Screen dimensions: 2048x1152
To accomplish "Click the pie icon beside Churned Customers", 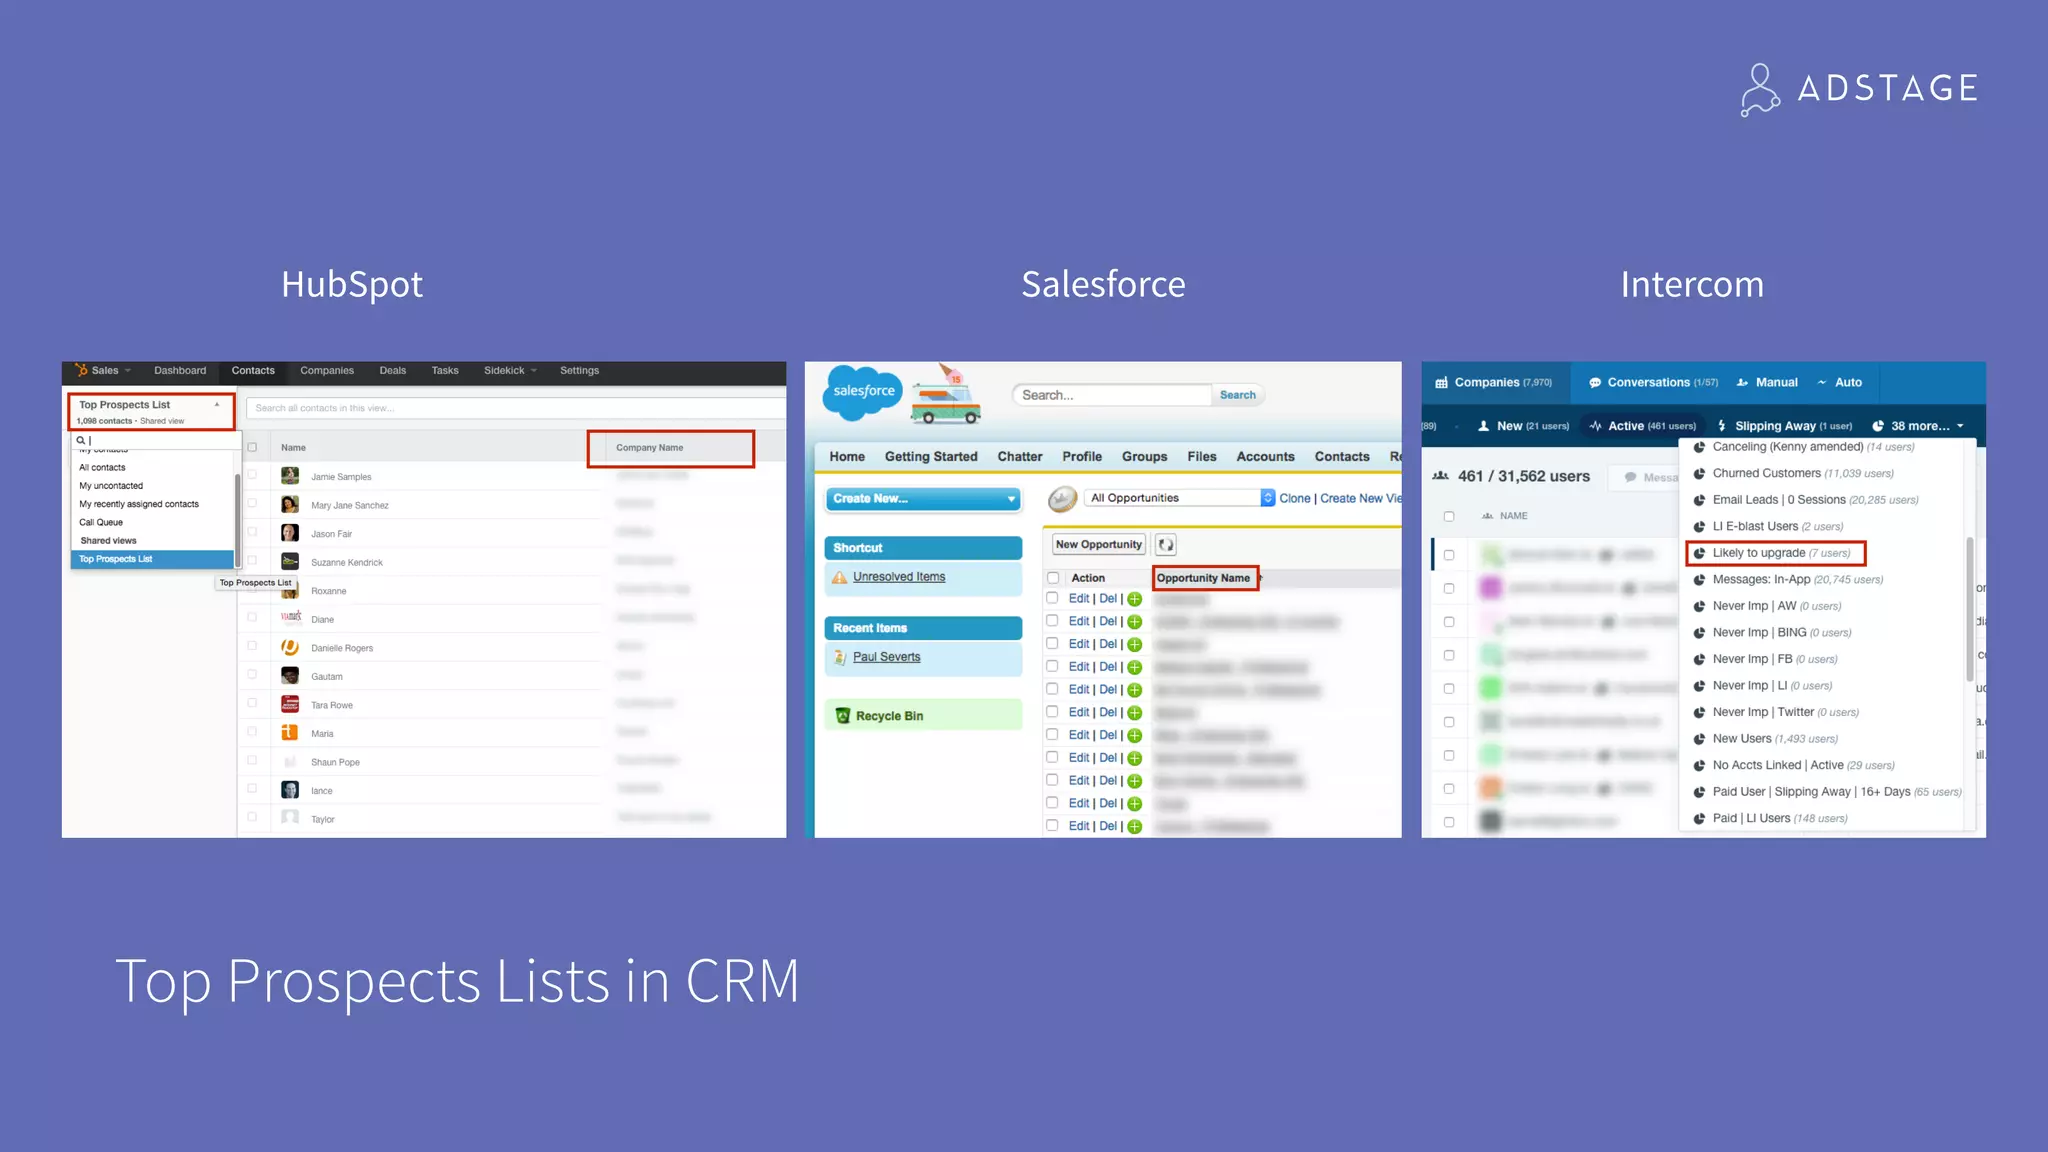I will (x=1699, y=474).
